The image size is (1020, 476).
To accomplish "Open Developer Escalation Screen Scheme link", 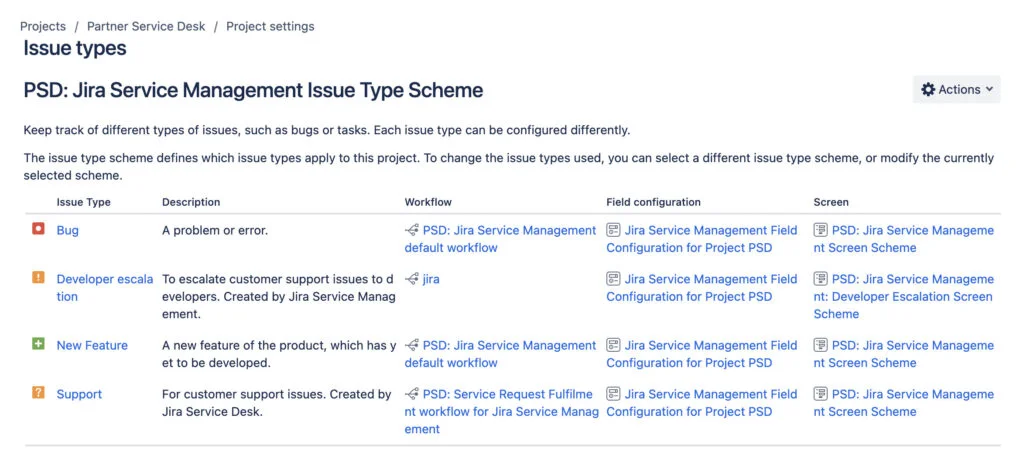I will 904,297.
